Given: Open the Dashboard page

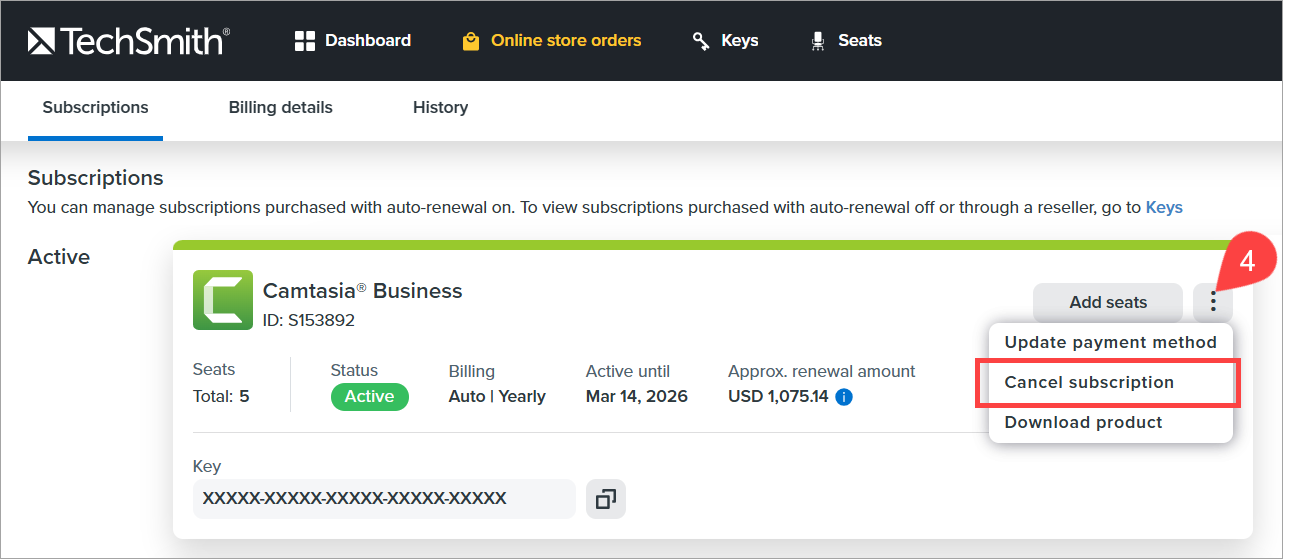Looking at the screenshot, I should click(353, 41).
